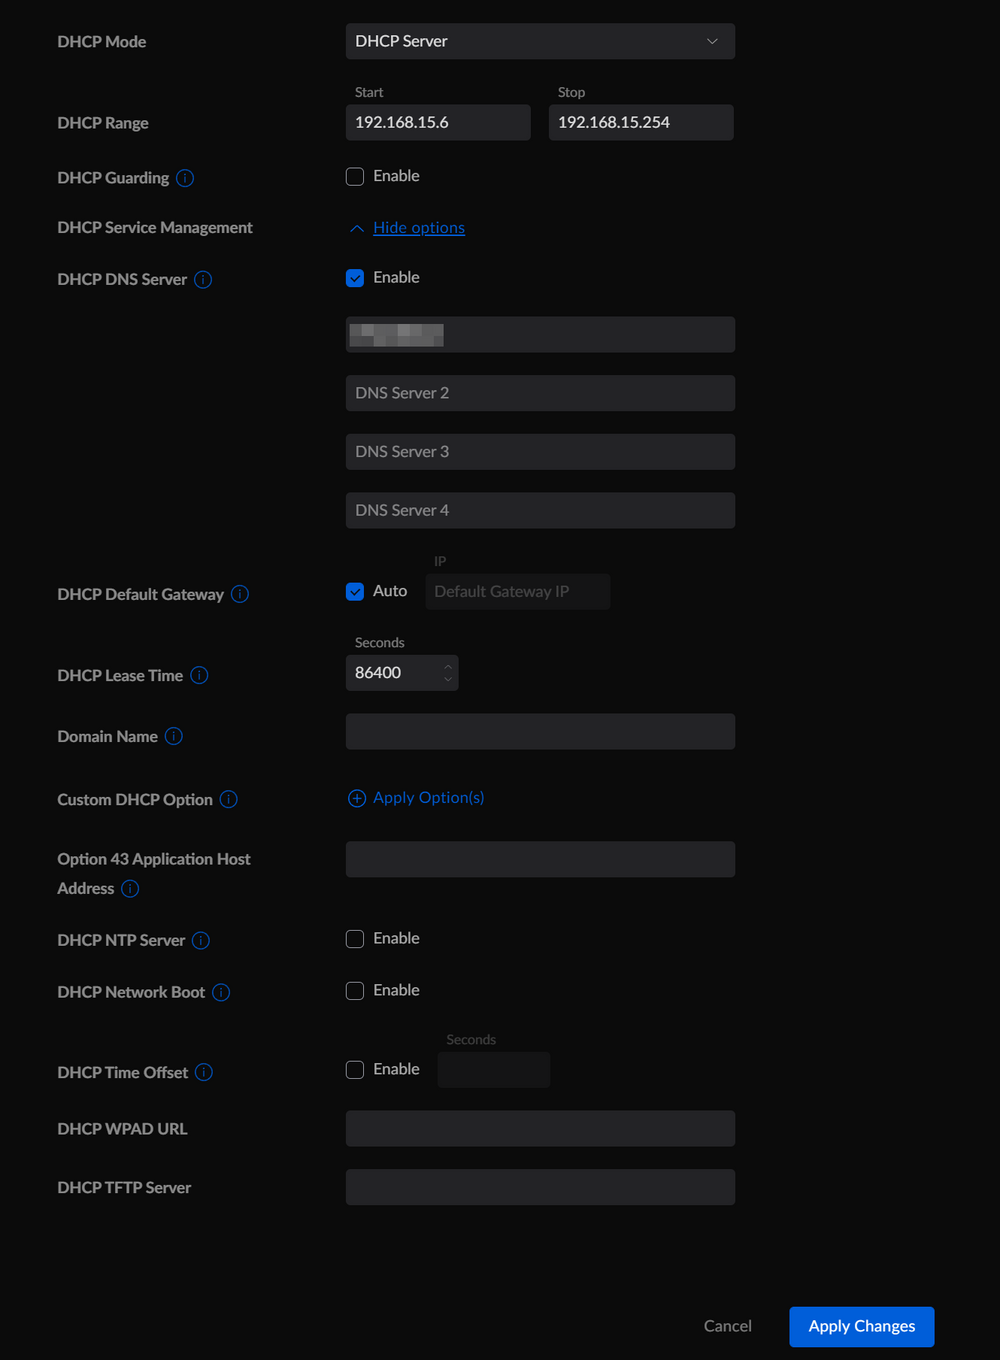
Task: View info for DHCP NTP Server
Action: tap(201, 940)
